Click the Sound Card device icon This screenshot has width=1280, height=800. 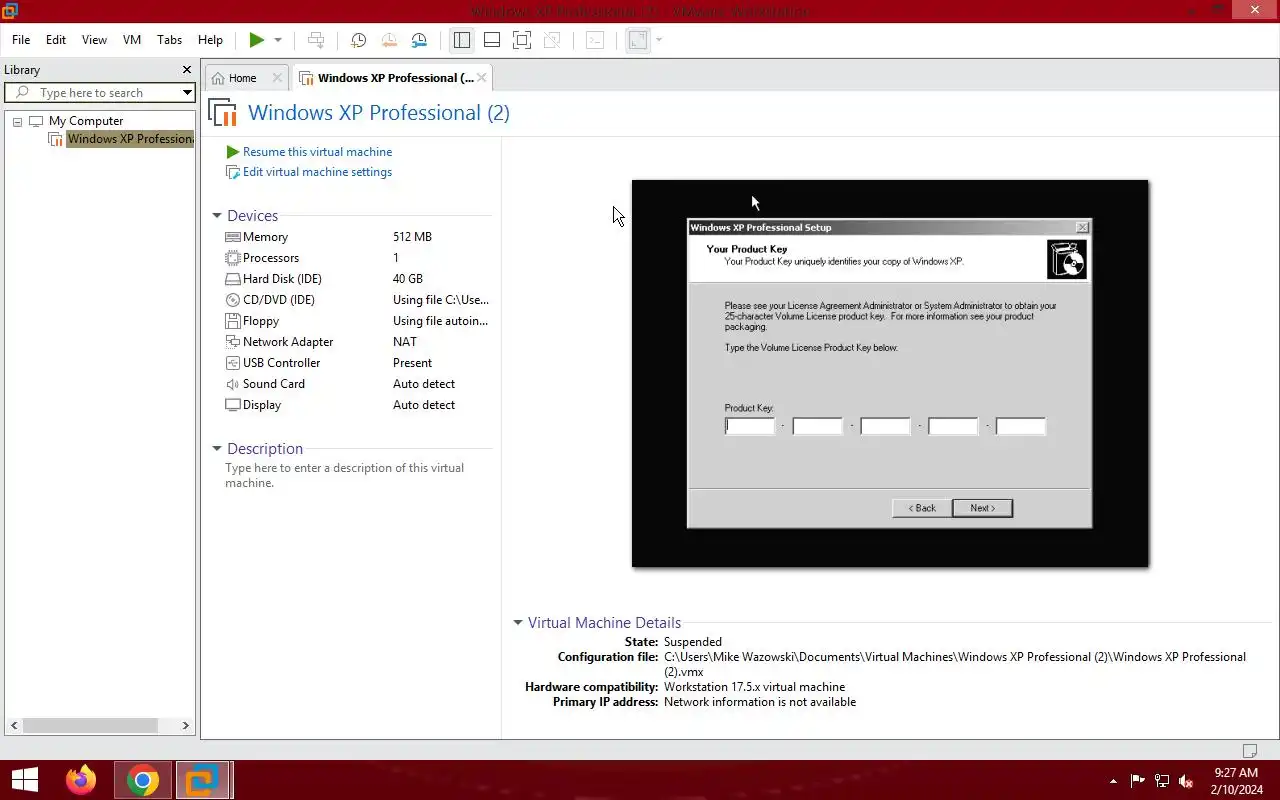pyautogui.click(x=233, y=384)
